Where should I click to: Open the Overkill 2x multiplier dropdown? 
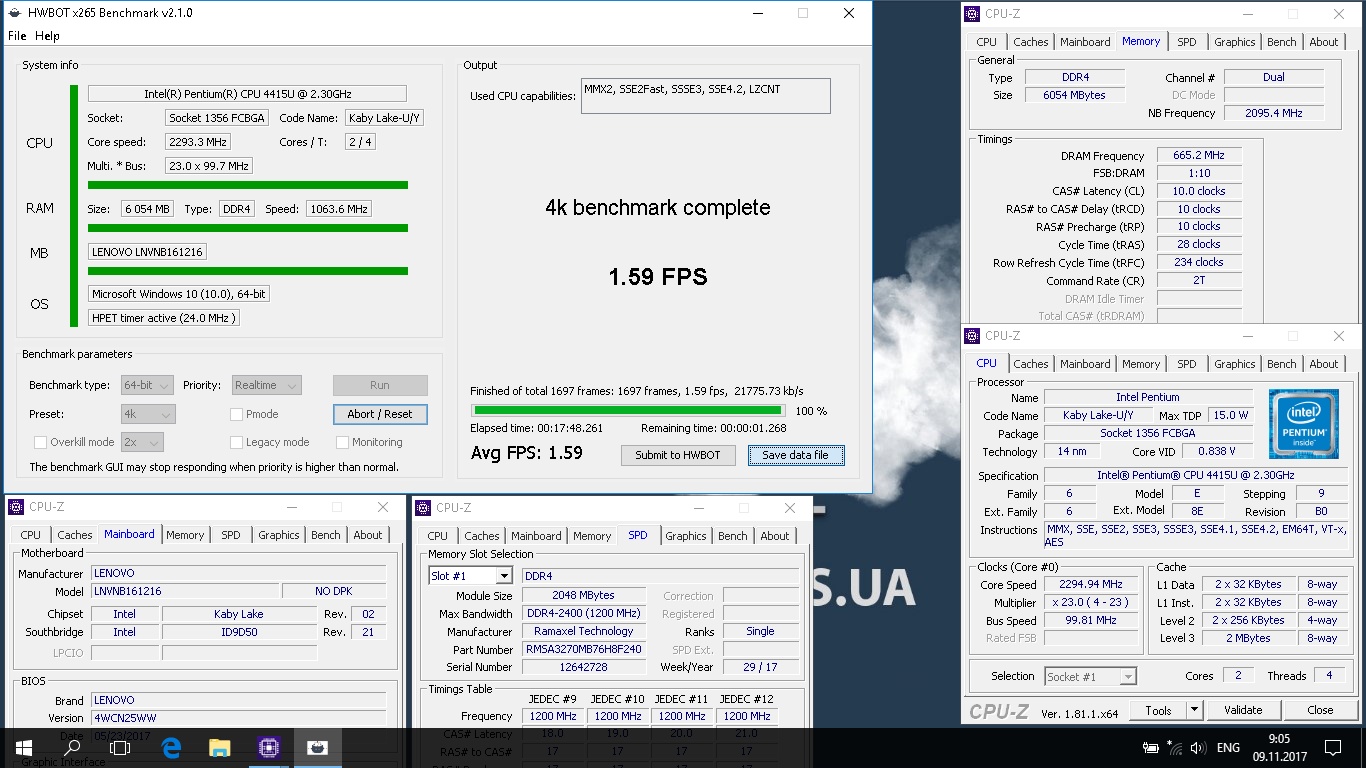142,442
